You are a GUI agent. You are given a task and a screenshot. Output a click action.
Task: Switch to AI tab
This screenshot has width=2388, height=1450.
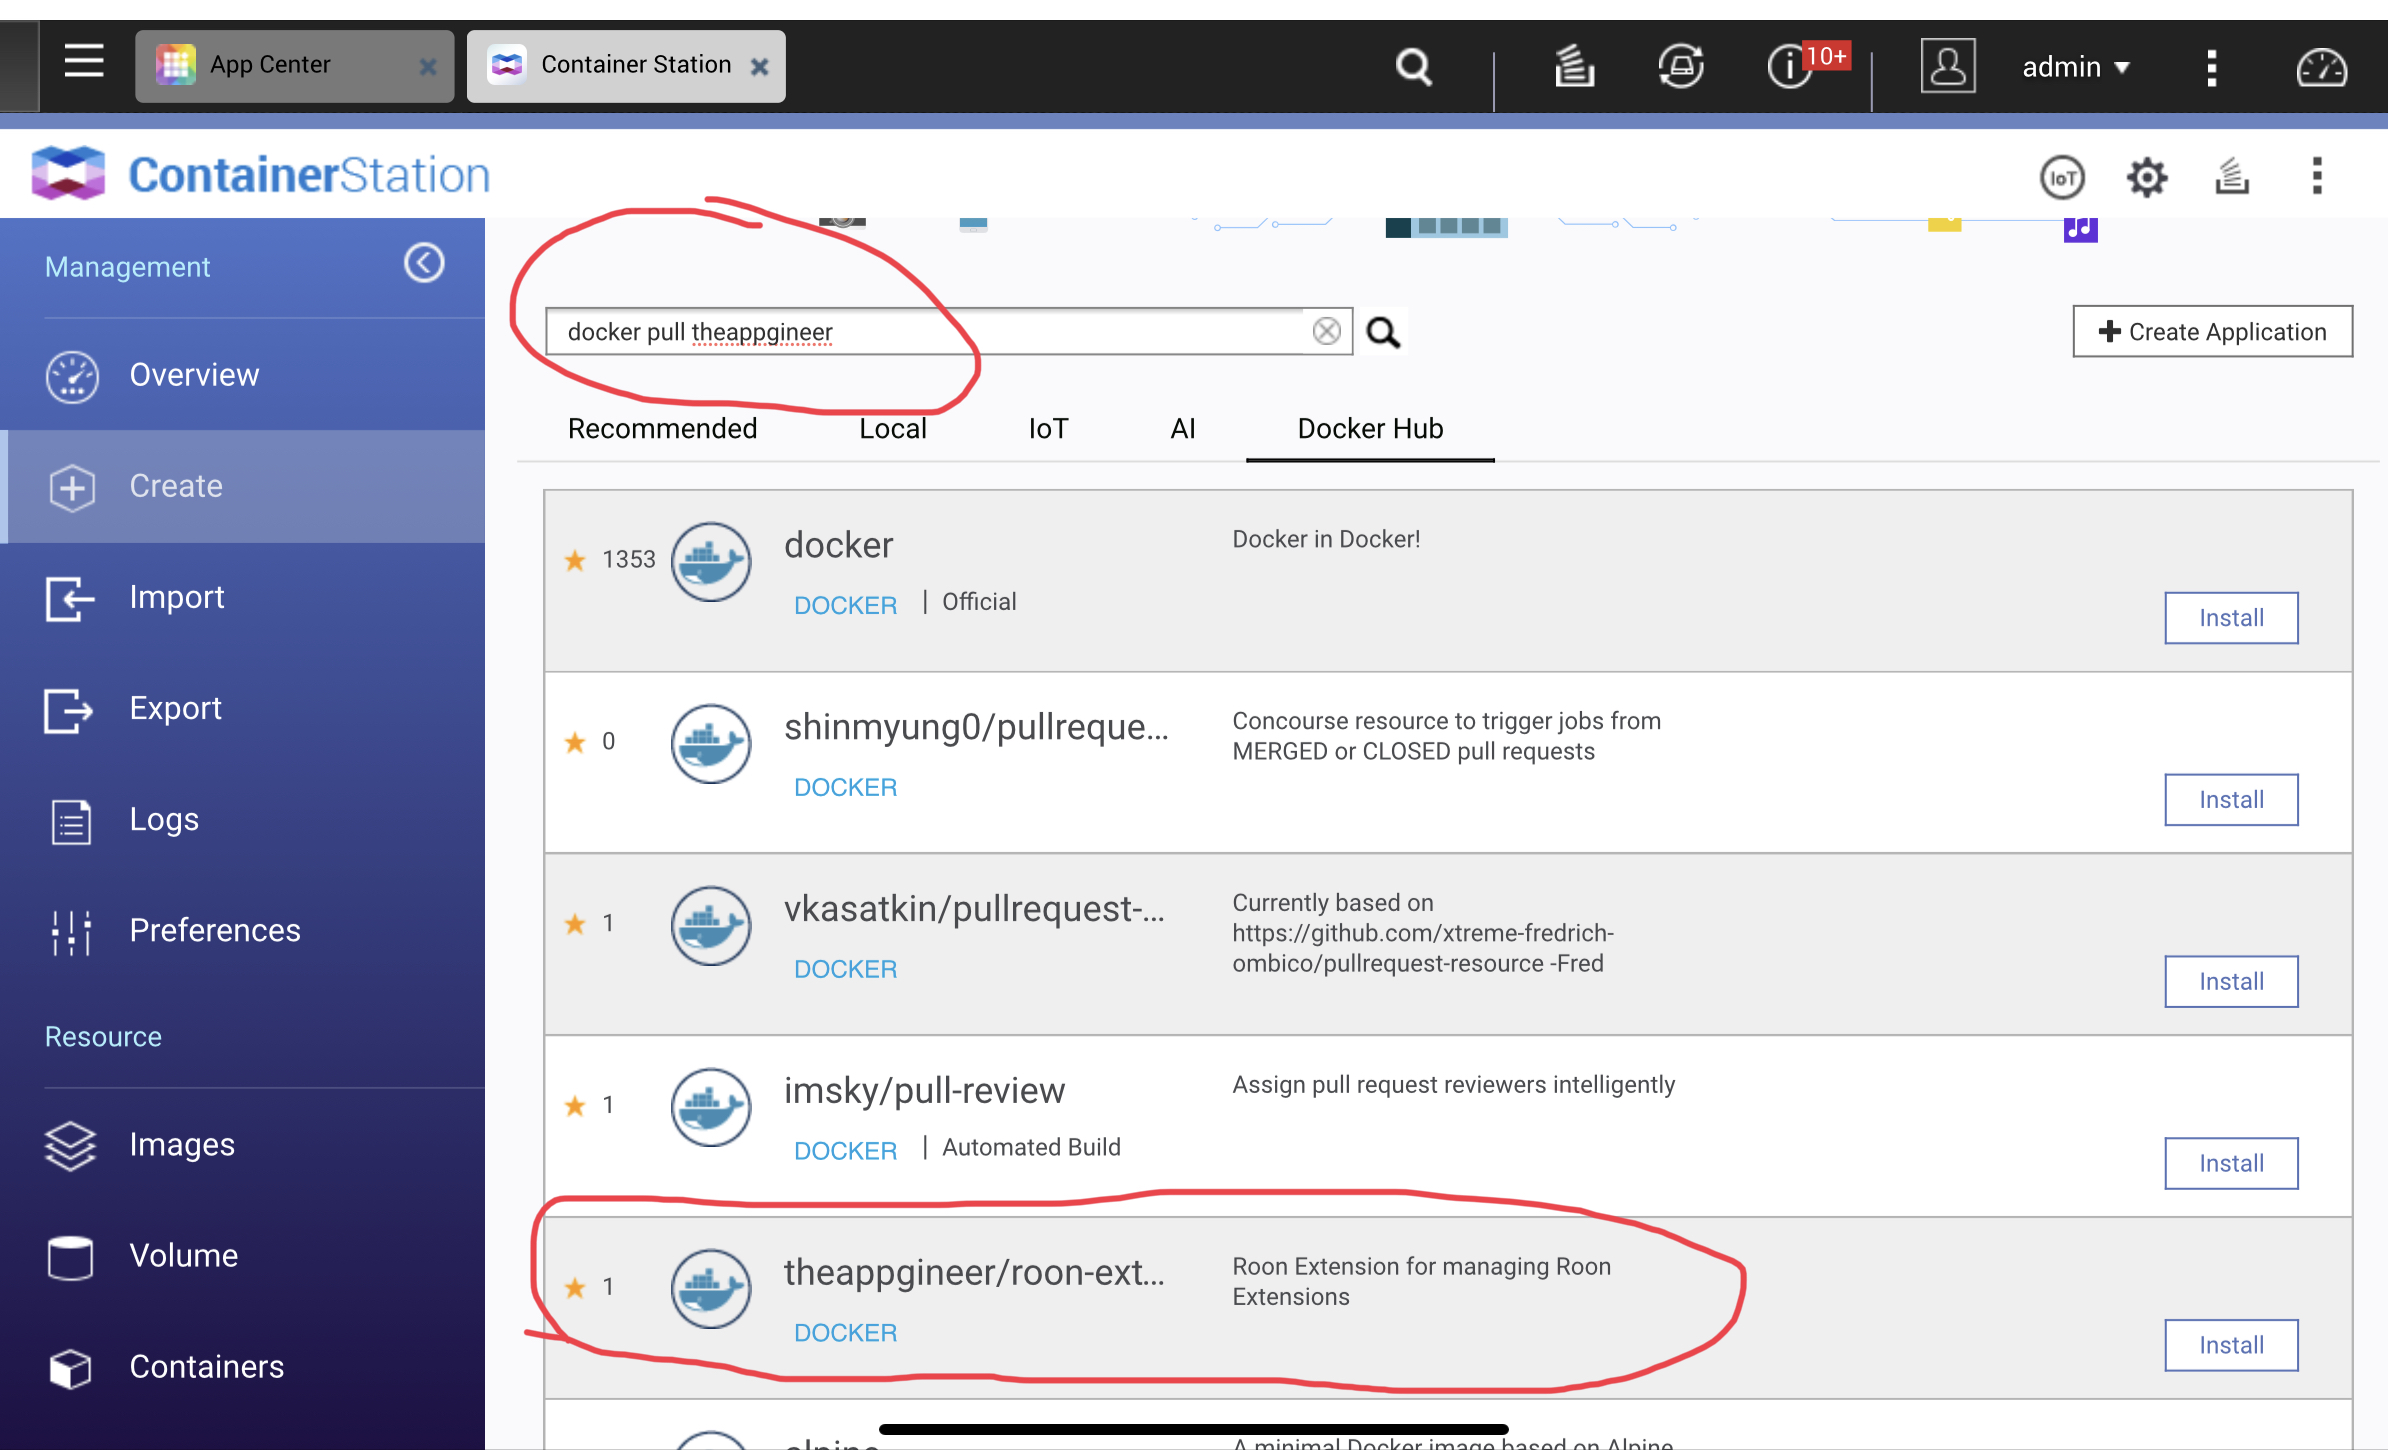click(1182, 428)
